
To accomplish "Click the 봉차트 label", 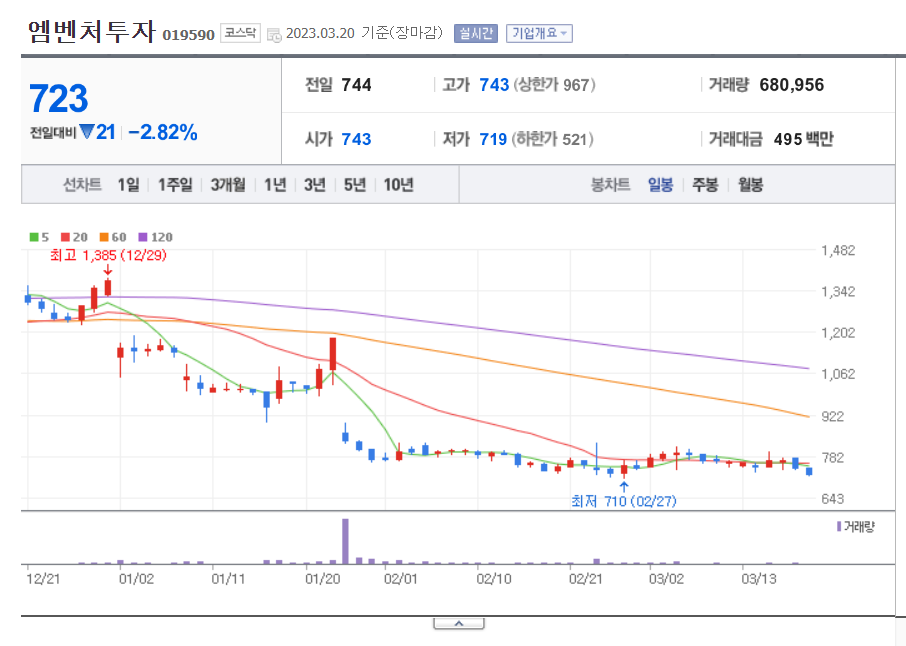I will click(x=610, y=185).
